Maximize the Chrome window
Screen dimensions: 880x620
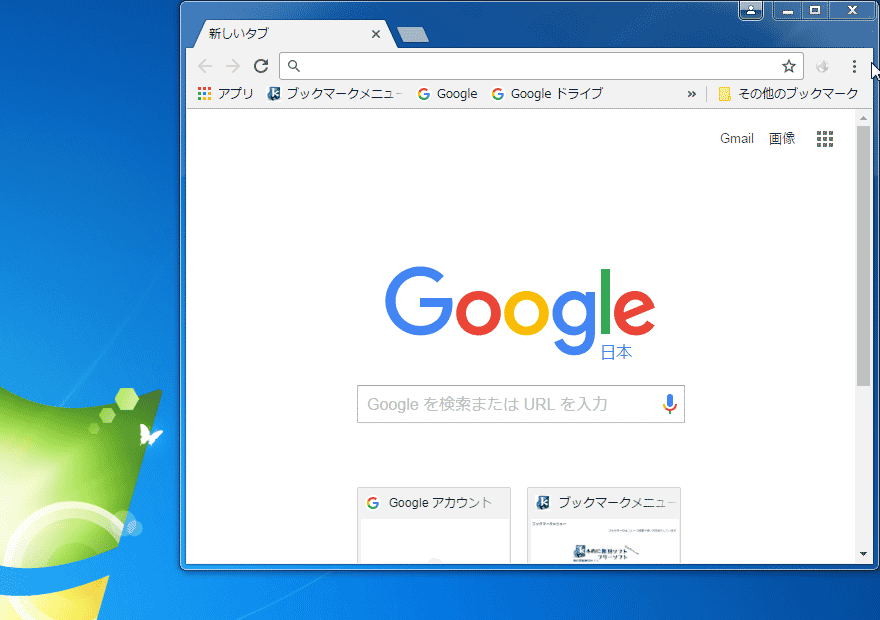[x=815, y=10]
